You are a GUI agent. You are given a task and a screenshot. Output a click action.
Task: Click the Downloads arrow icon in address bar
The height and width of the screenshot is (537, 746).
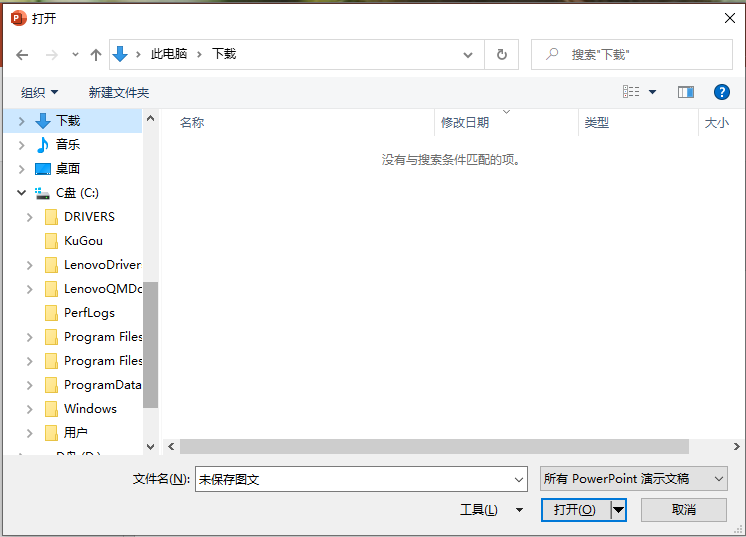pyautogui.click(x=120, y=54)
